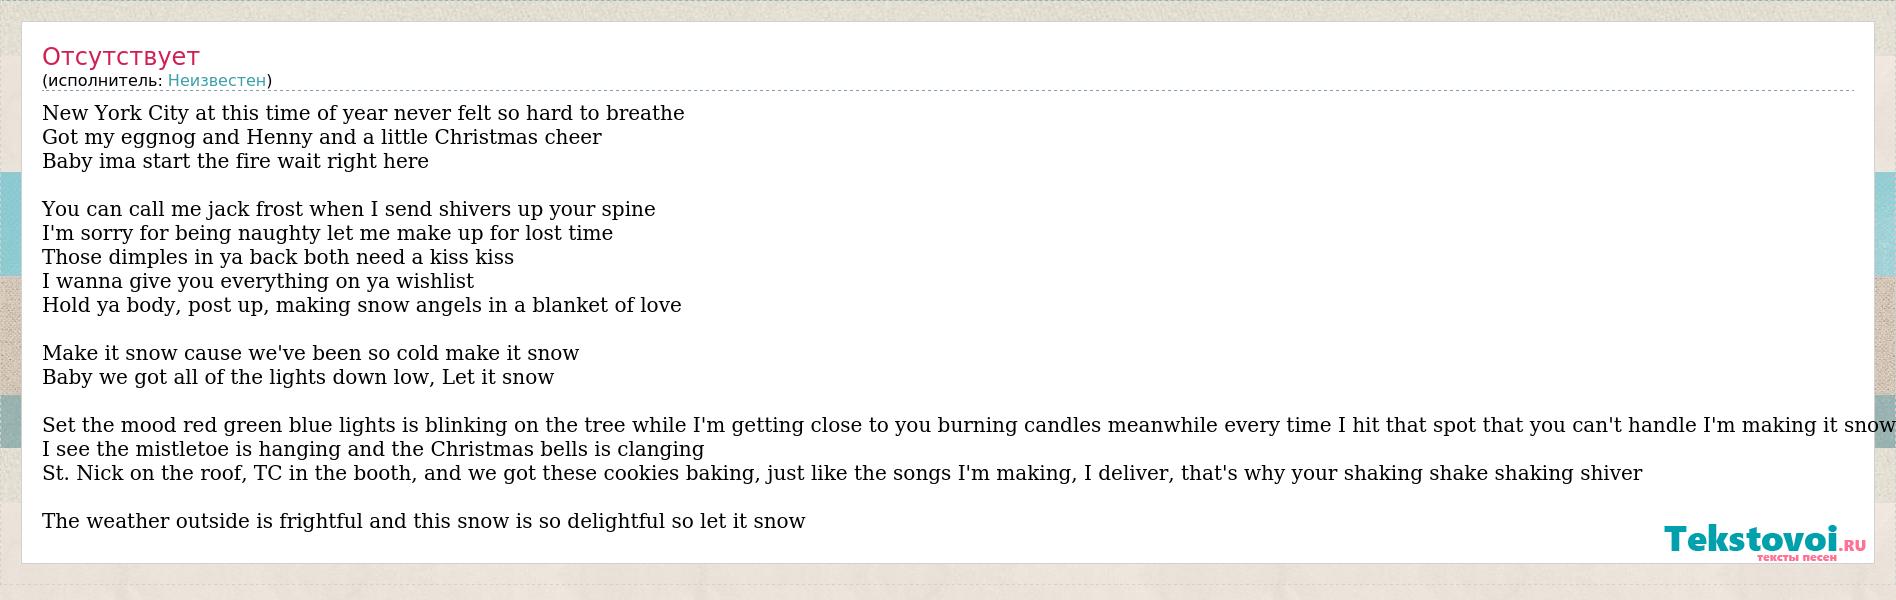Viewport: 1896px width, 600px height.
Task: Click the dotted separator below the title
Action: [x=948, y=91]
